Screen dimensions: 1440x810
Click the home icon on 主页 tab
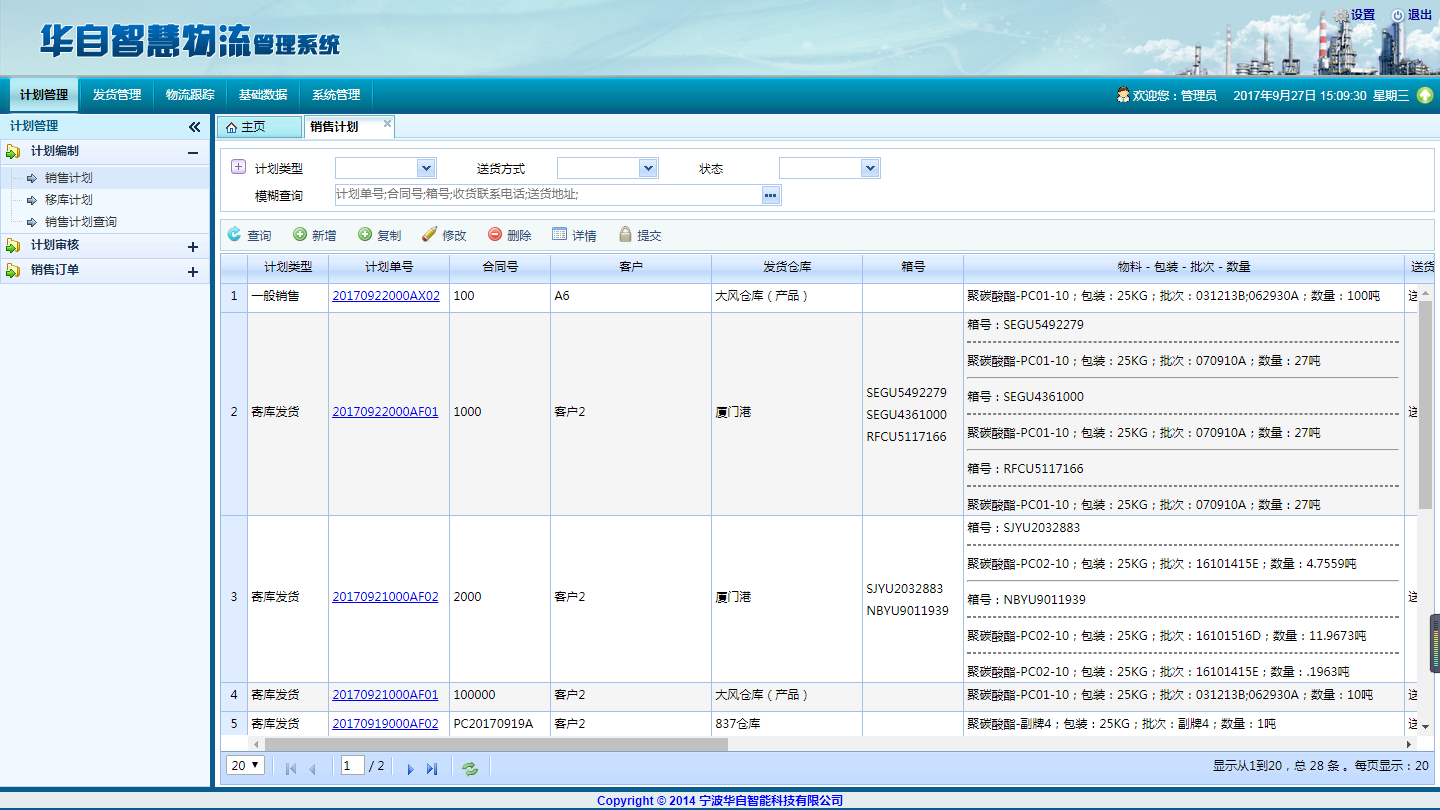[x=231, y=128]
